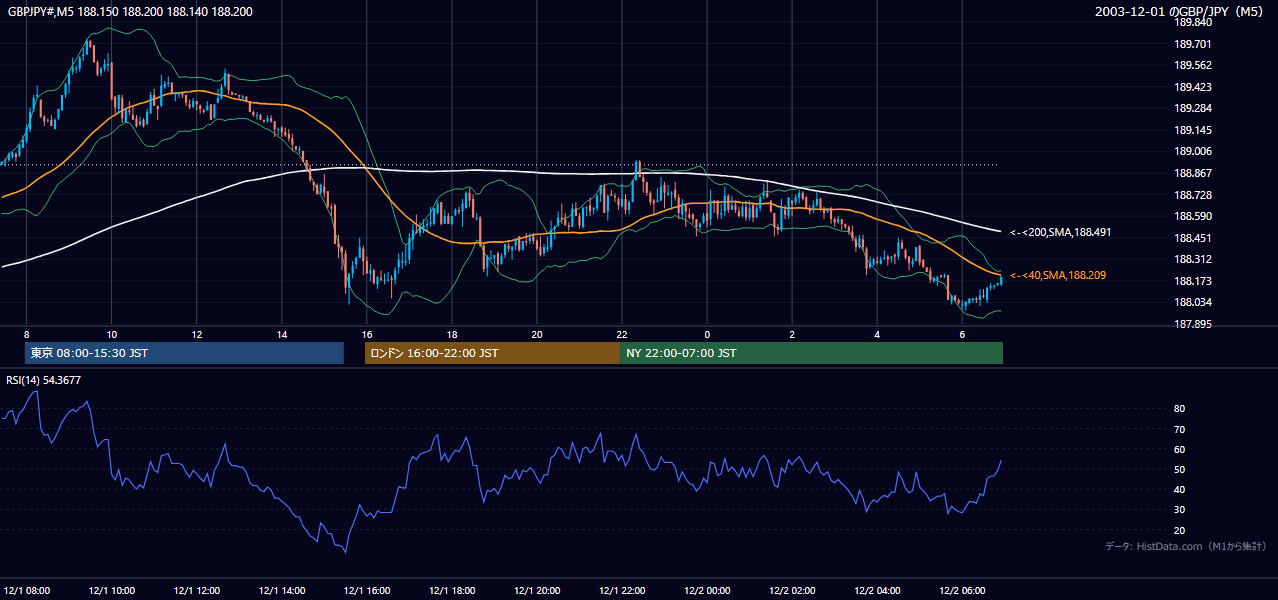1278x600 pixels.
Task: Click price axis label 188.728
Action: (1192, 195)
